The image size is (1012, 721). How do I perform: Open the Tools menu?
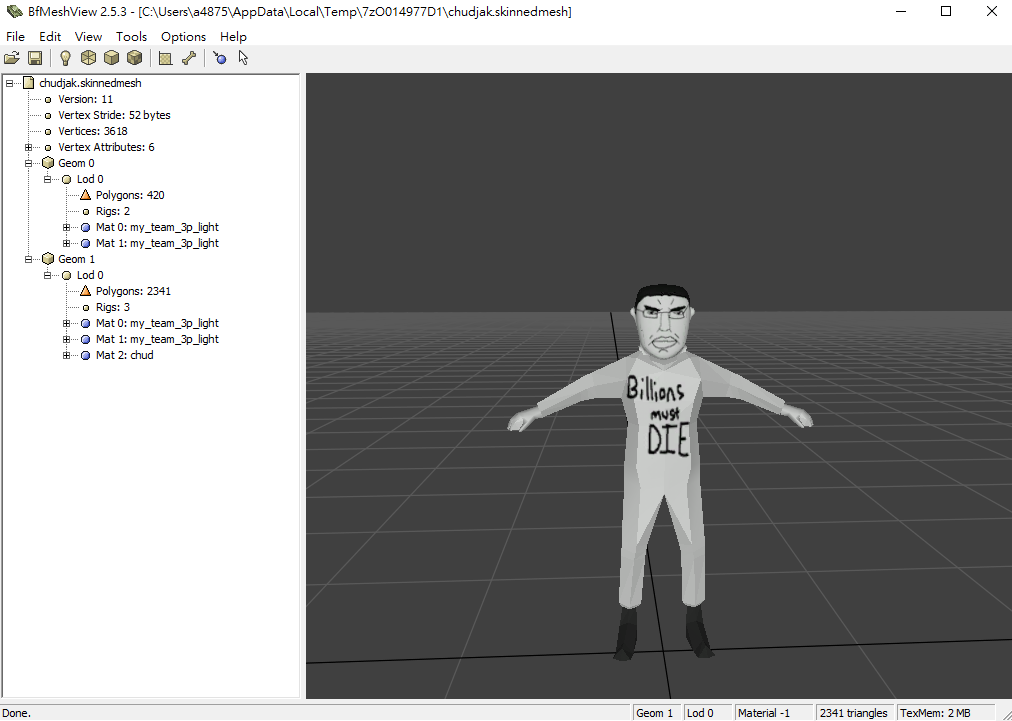pos(131,37)
